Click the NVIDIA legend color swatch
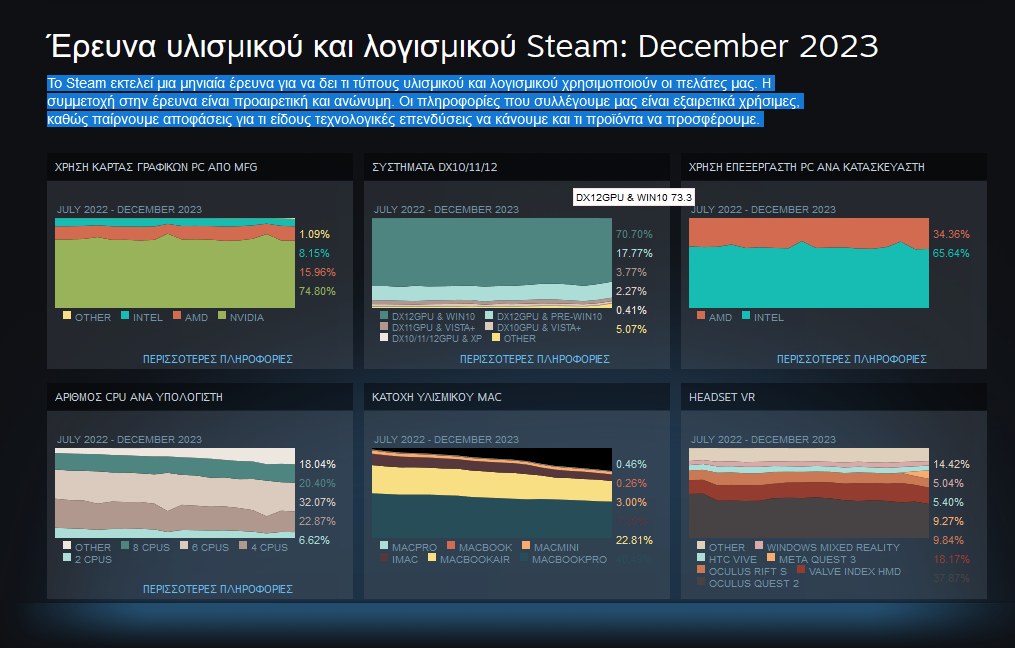1015x648 pixels. coord(222,315)
